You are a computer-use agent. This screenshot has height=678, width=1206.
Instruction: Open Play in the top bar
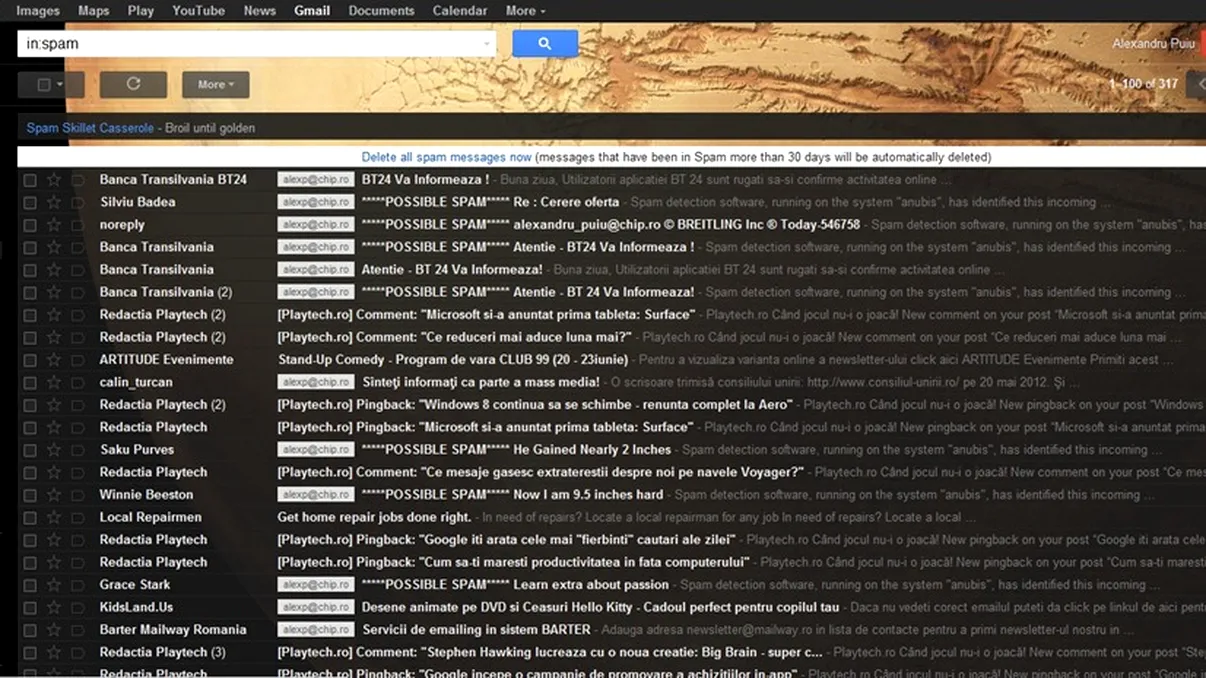point(140,11)
